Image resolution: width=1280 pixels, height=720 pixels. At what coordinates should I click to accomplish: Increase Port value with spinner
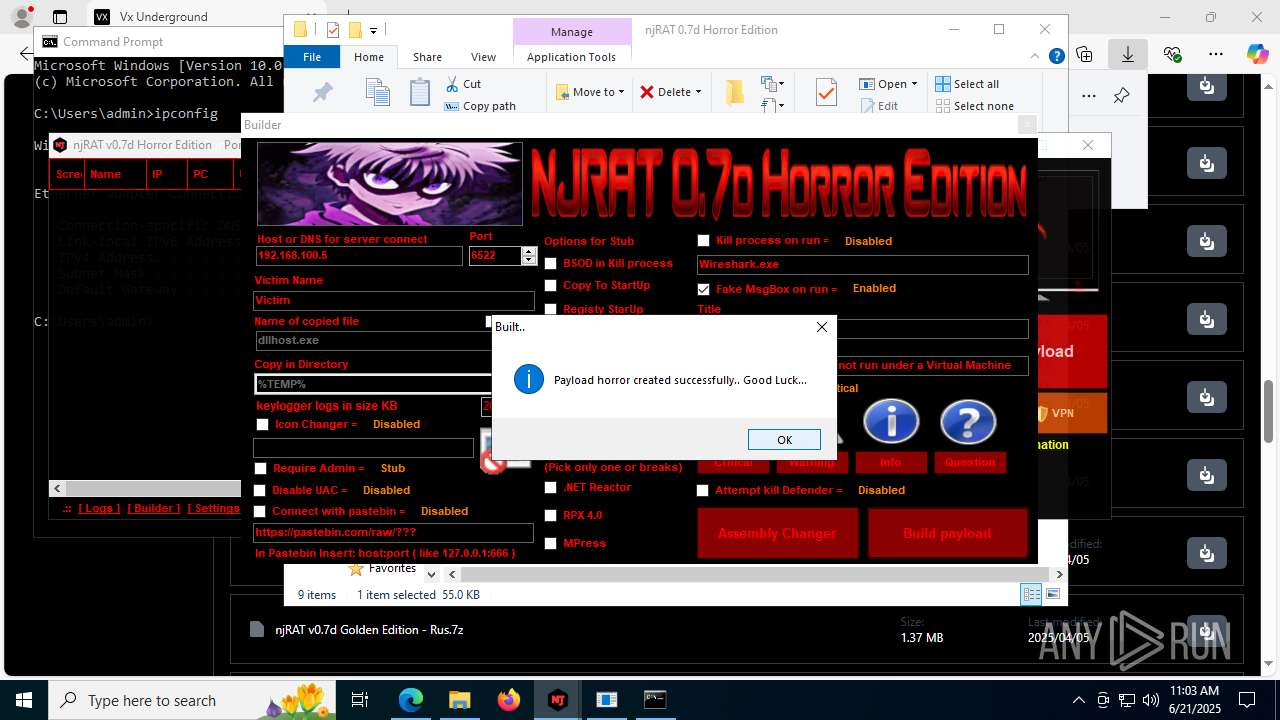529,251
